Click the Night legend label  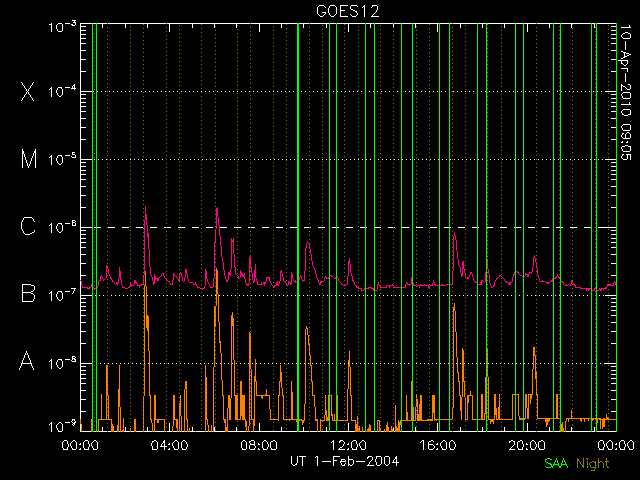point(593,464)
